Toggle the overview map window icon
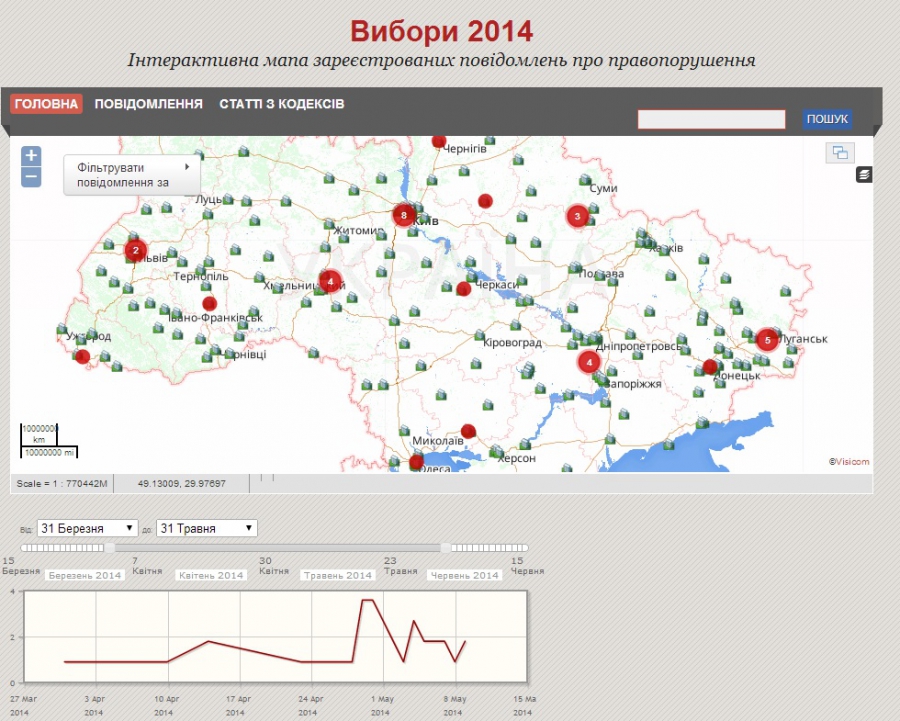This screenshot has width=900, height=721. pos(838,152)
